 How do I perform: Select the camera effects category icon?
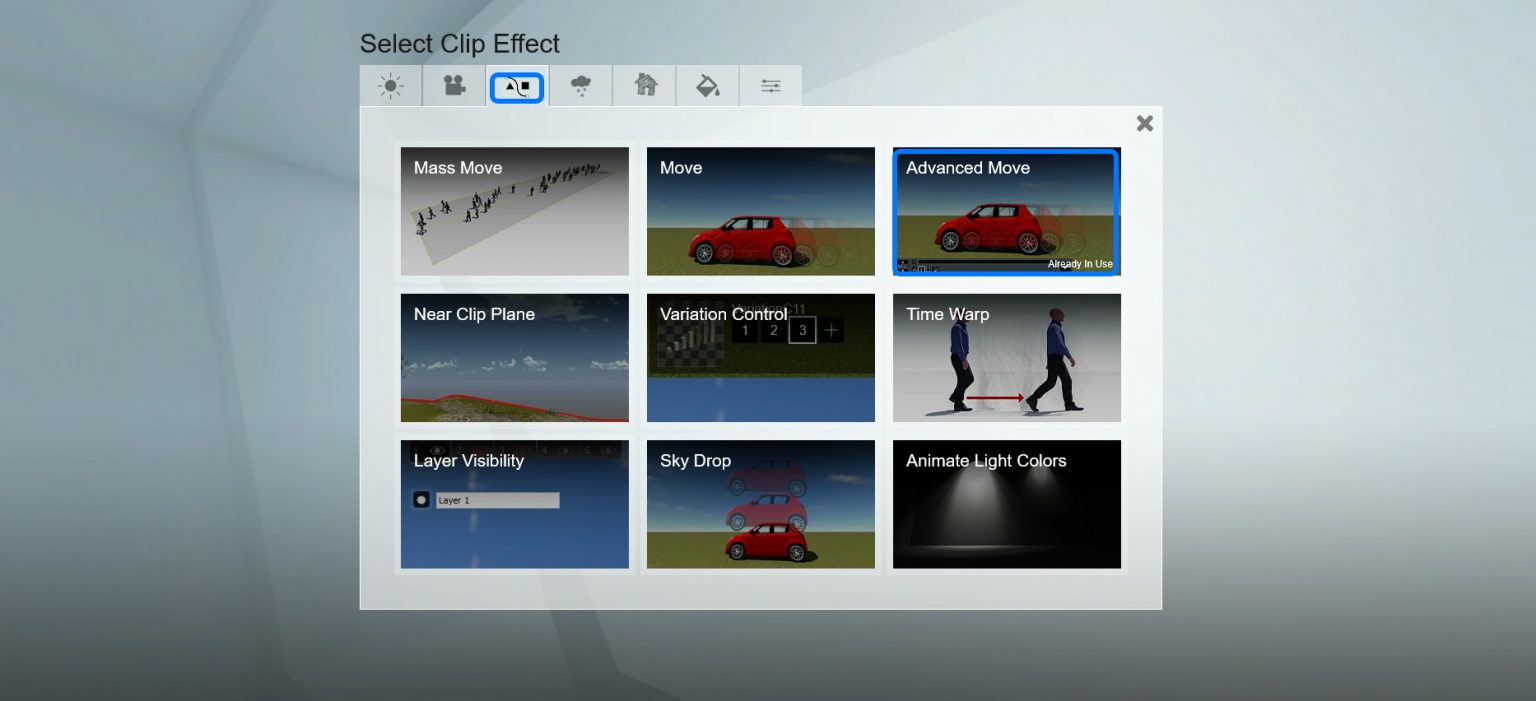point(453,86)
